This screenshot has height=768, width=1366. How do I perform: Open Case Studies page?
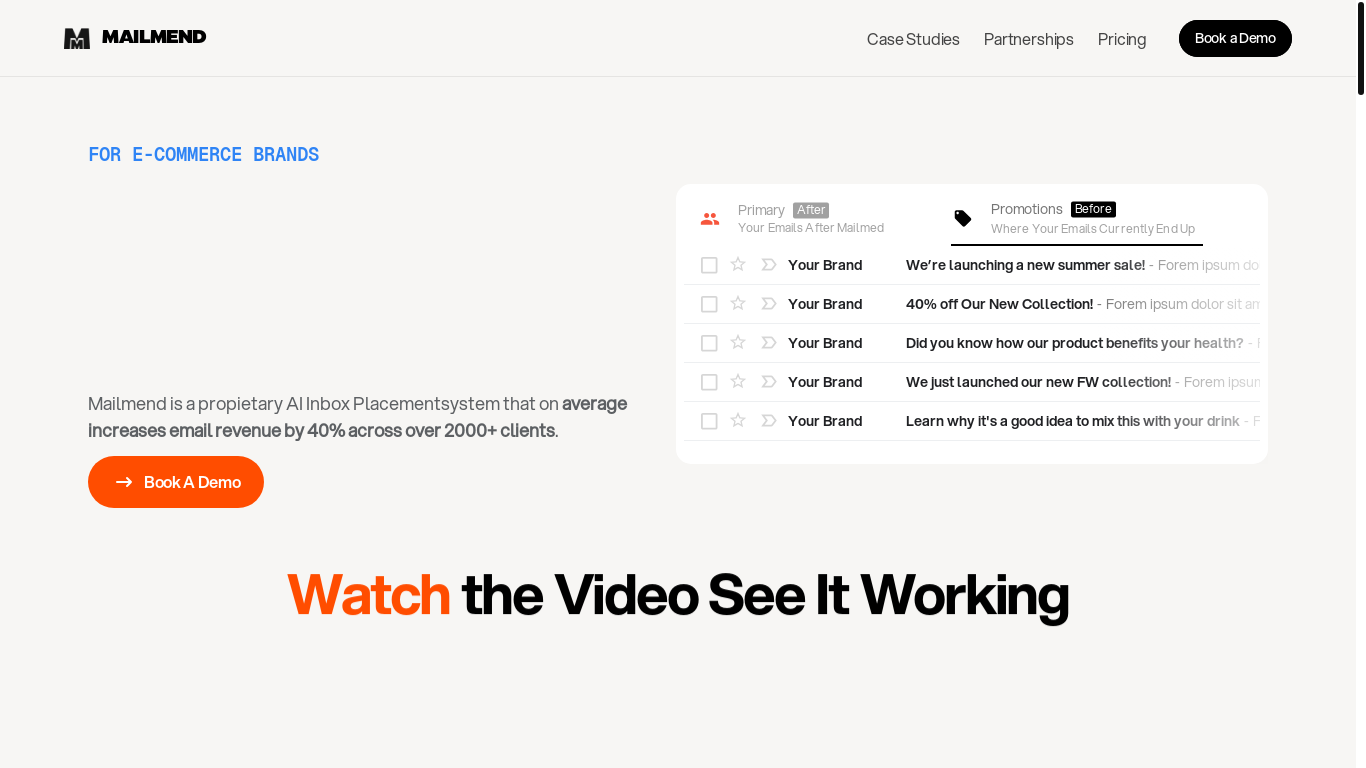[913, 39]
